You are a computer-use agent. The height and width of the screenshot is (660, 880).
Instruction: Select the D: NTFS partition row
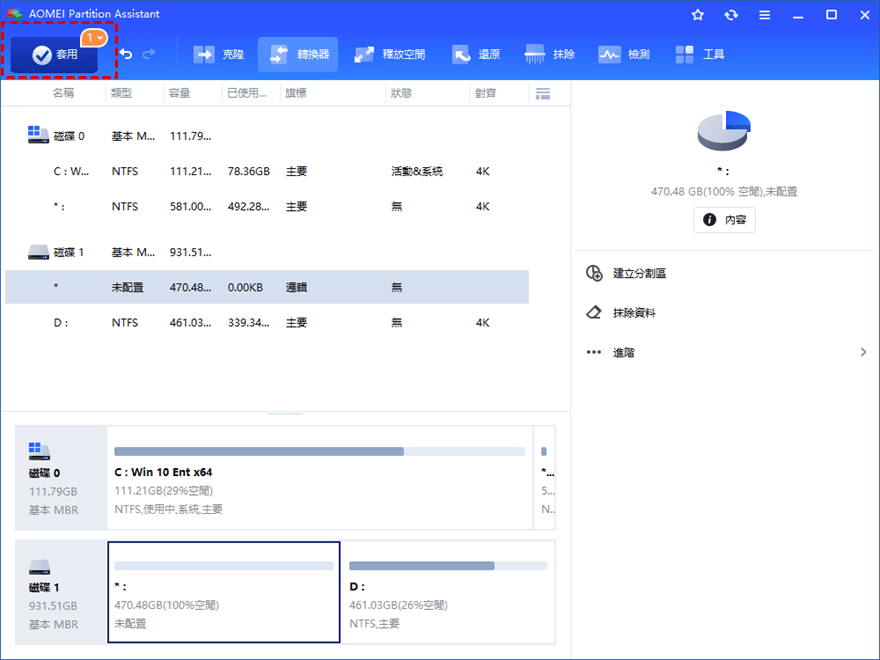point(266,323)
